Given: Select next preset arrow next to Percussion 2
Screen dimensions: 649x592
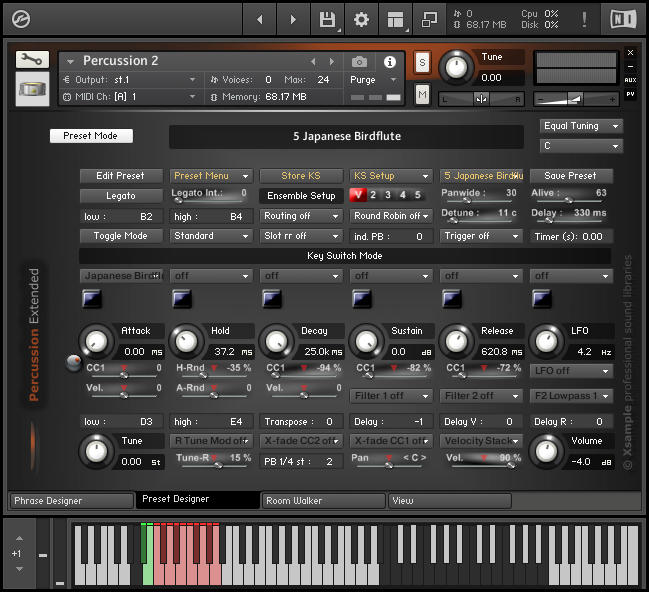Looking at the screenshot, I should coord(332,62).
